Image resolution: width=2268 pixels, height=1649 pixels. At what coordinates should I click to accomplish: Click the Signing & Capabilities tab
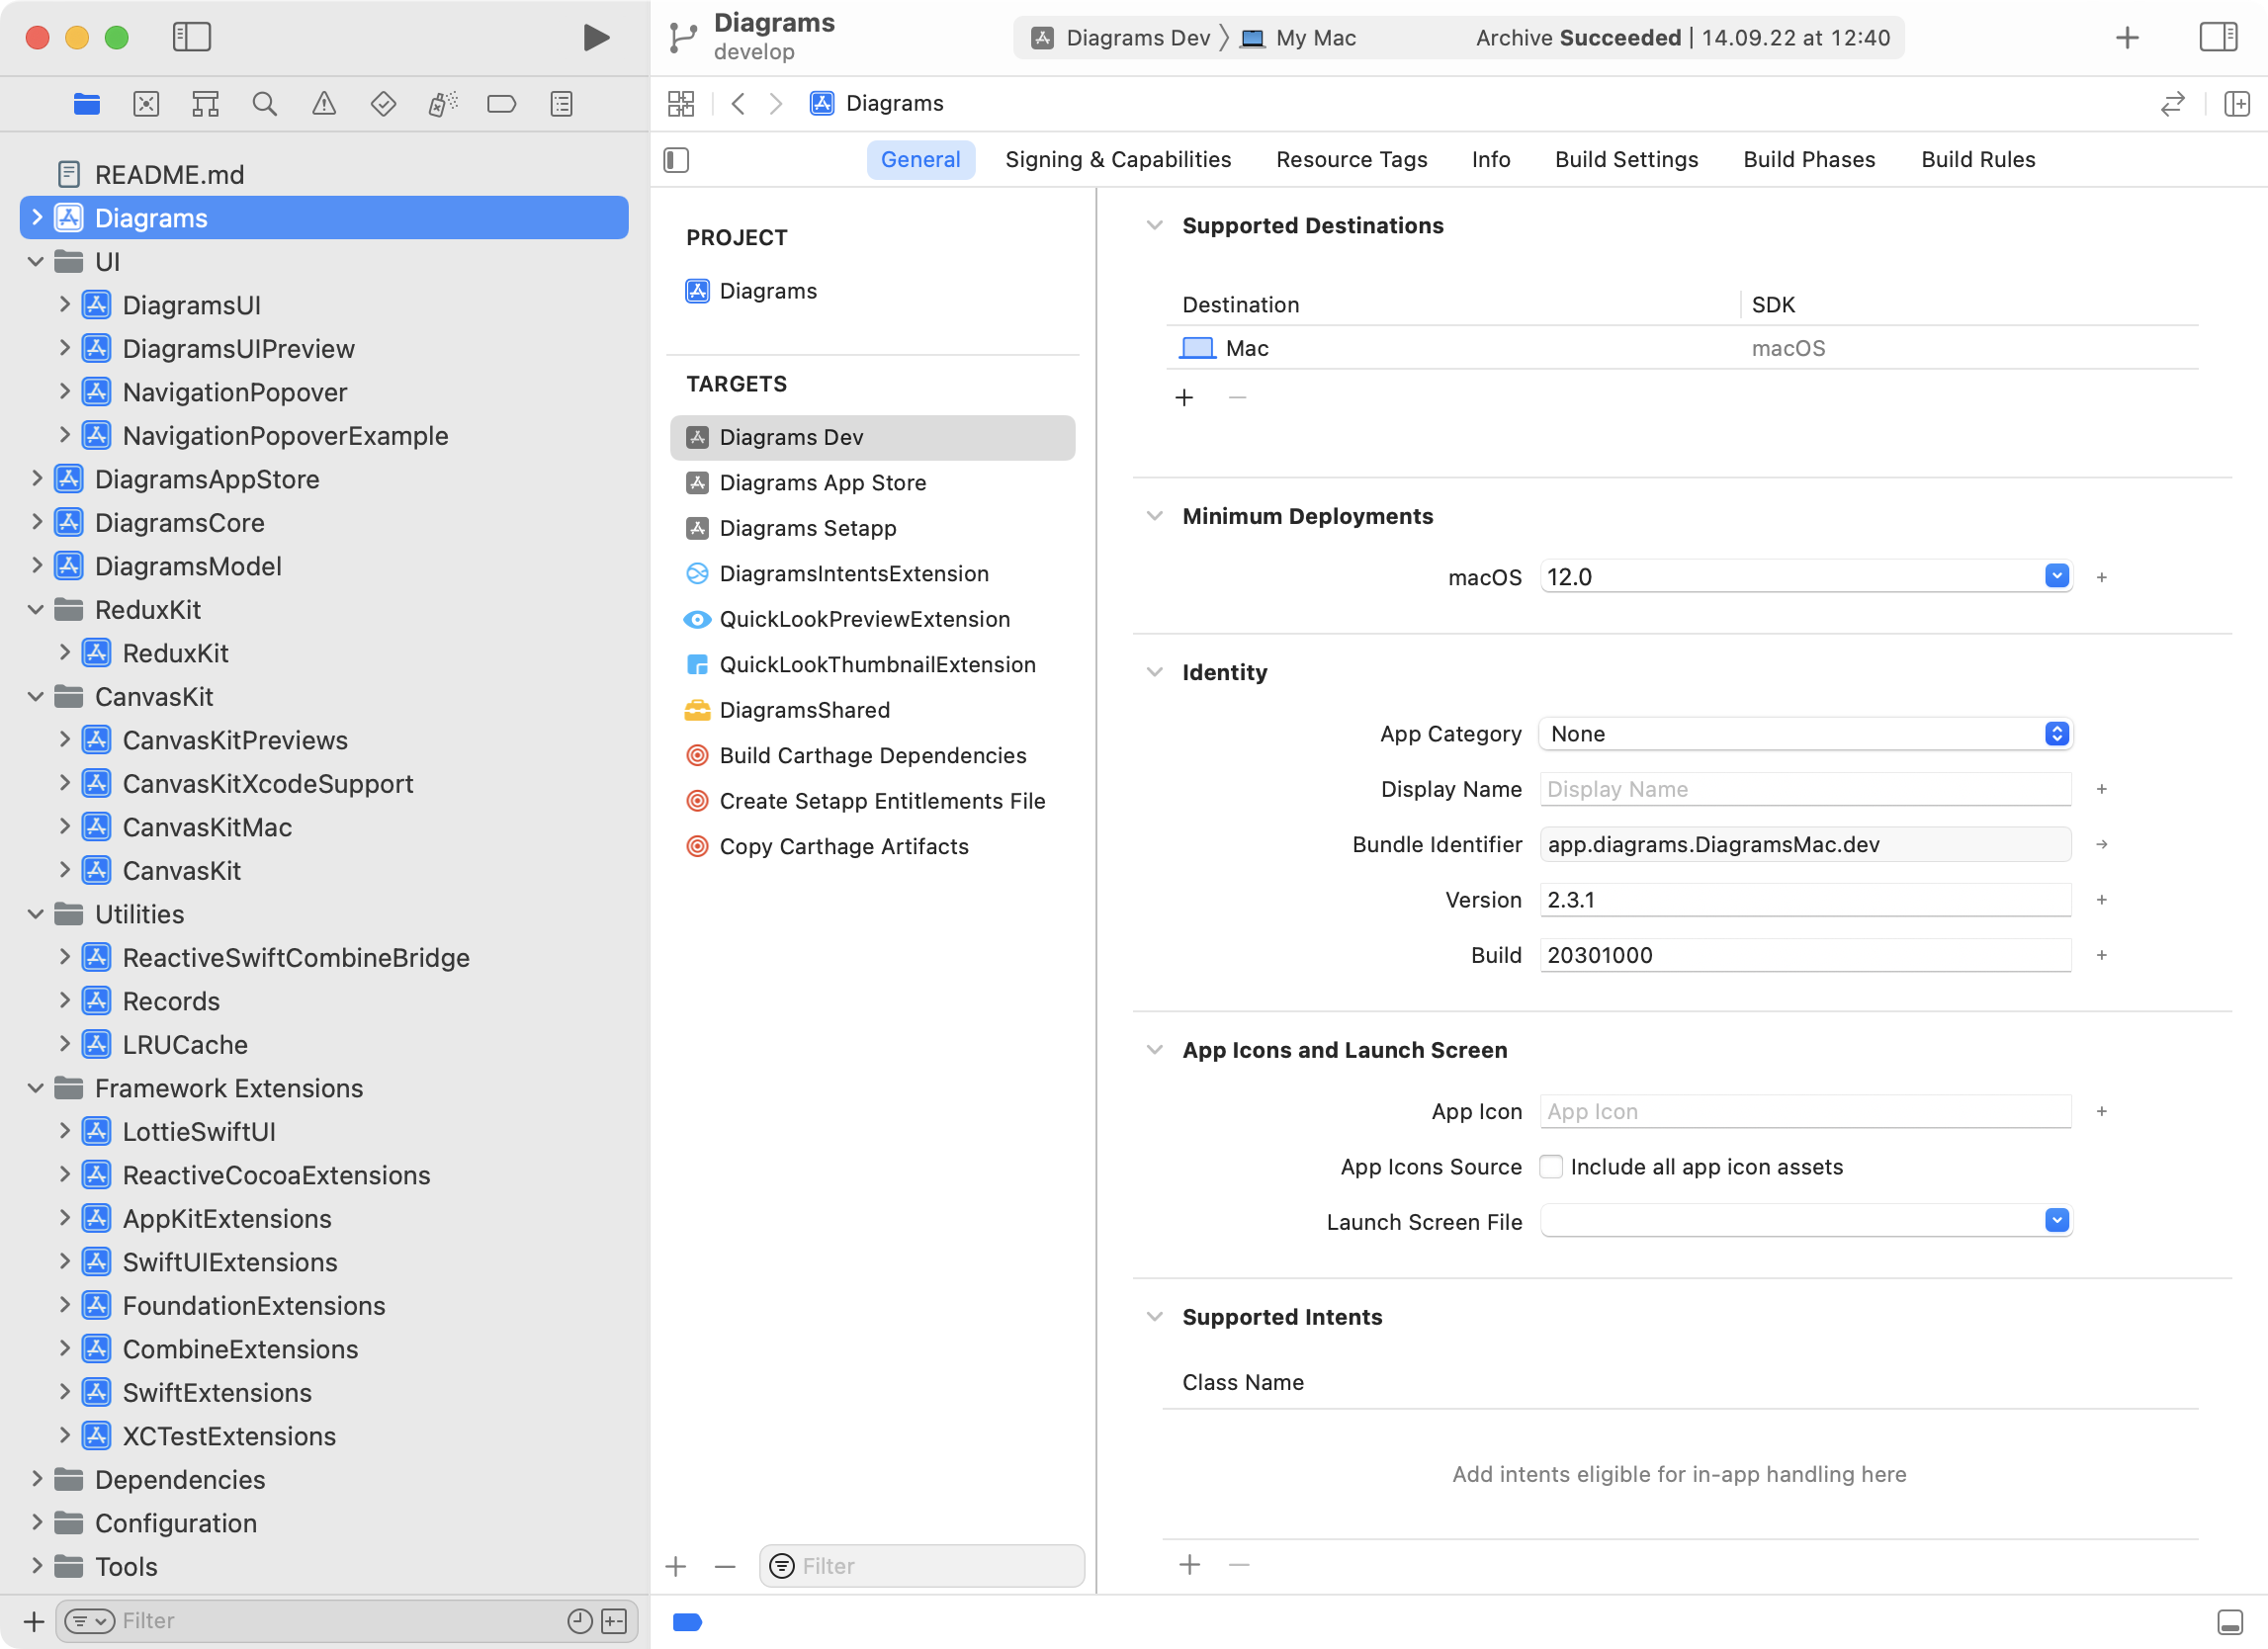point(1120,160)
